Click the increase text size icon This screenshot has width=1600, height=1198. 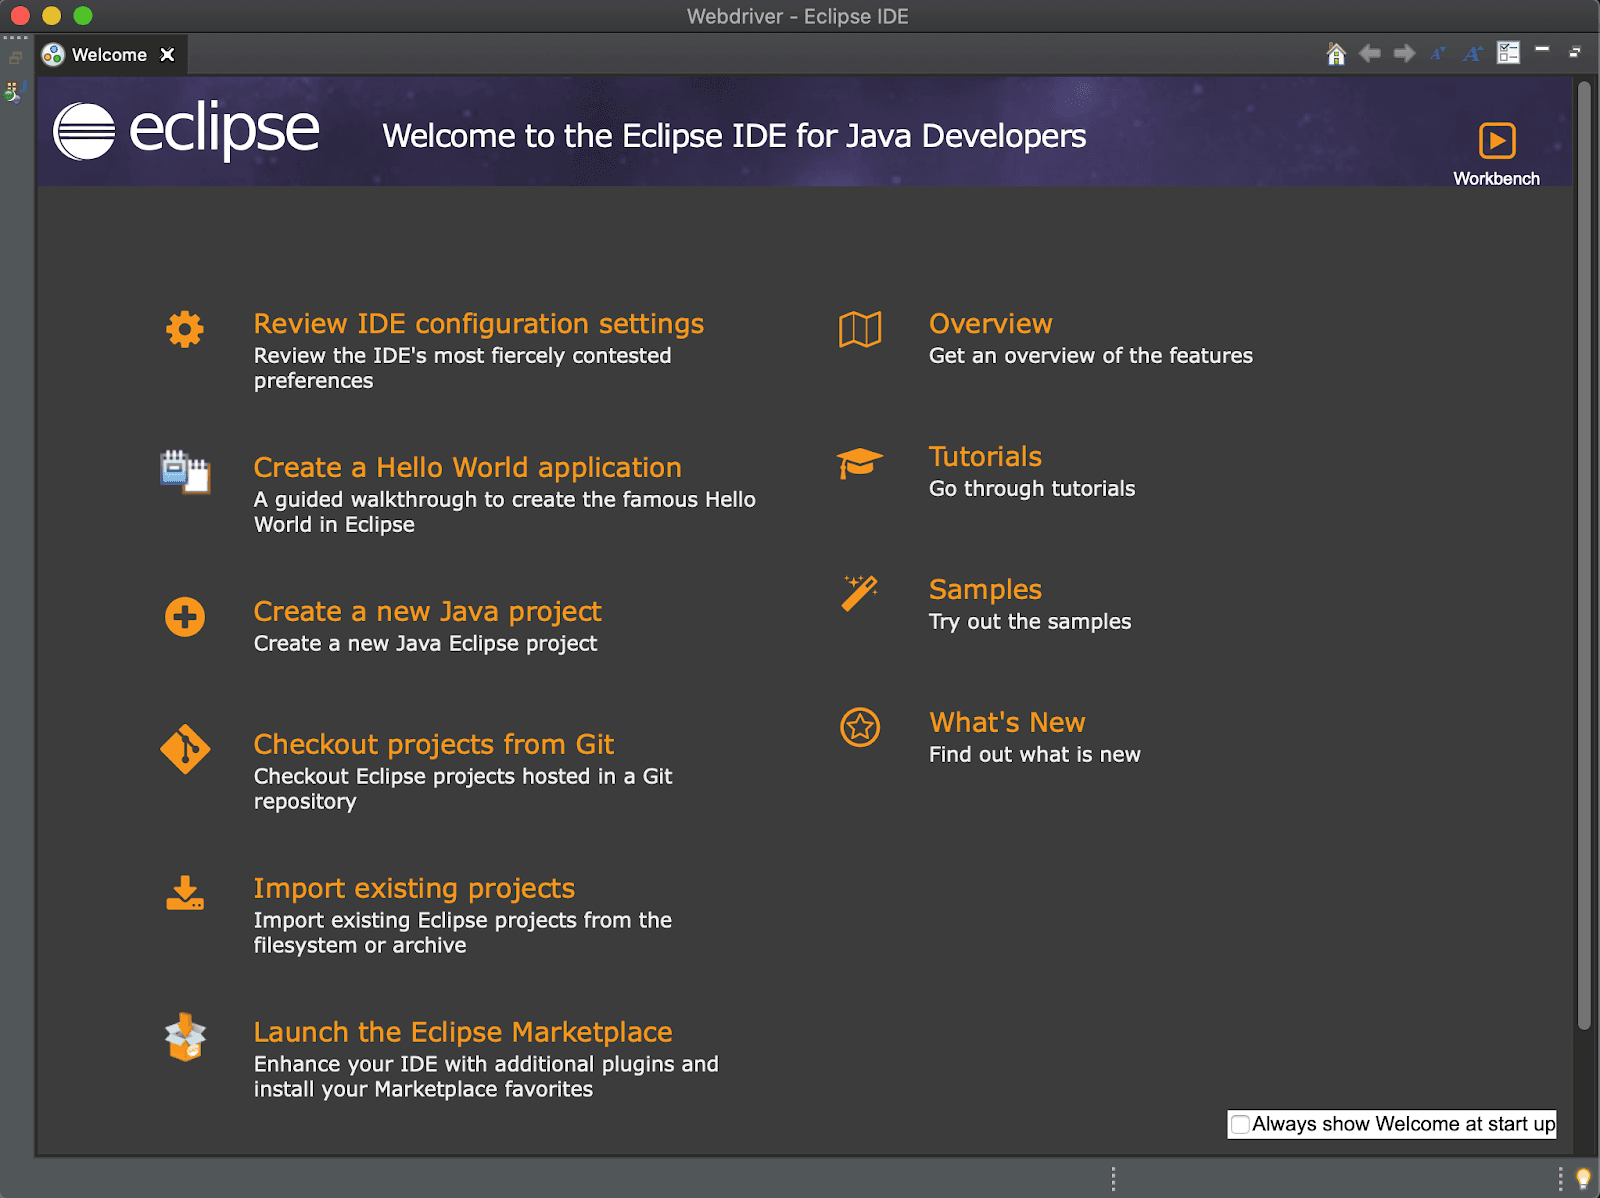(1471, 53)
